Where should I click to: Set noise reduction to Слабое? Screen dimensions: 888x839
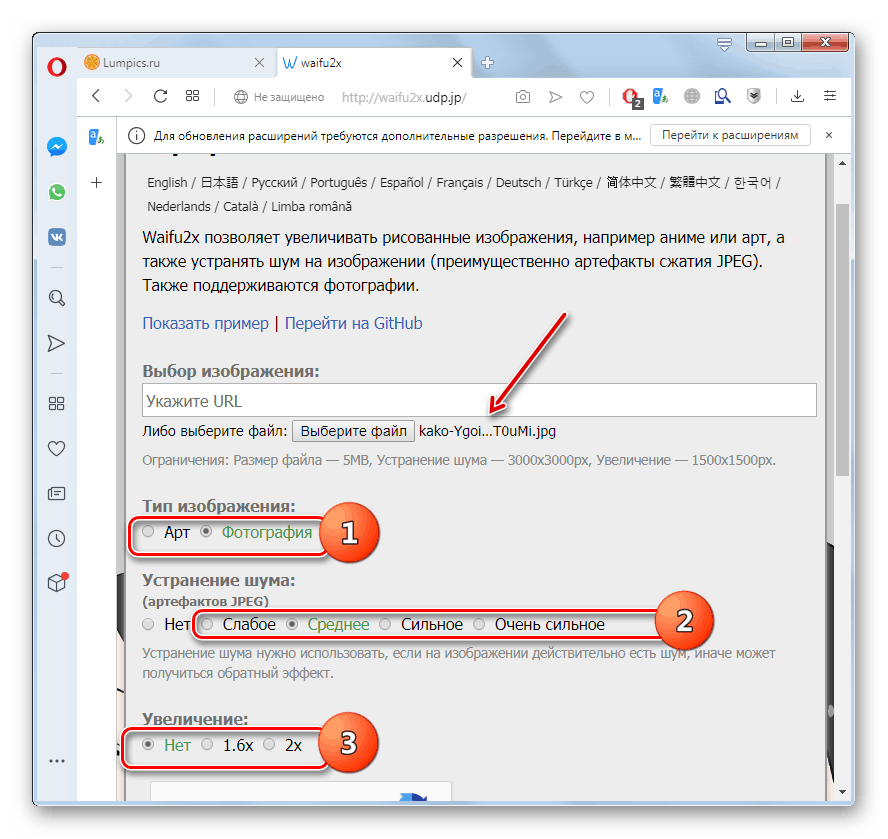point(207,624)
